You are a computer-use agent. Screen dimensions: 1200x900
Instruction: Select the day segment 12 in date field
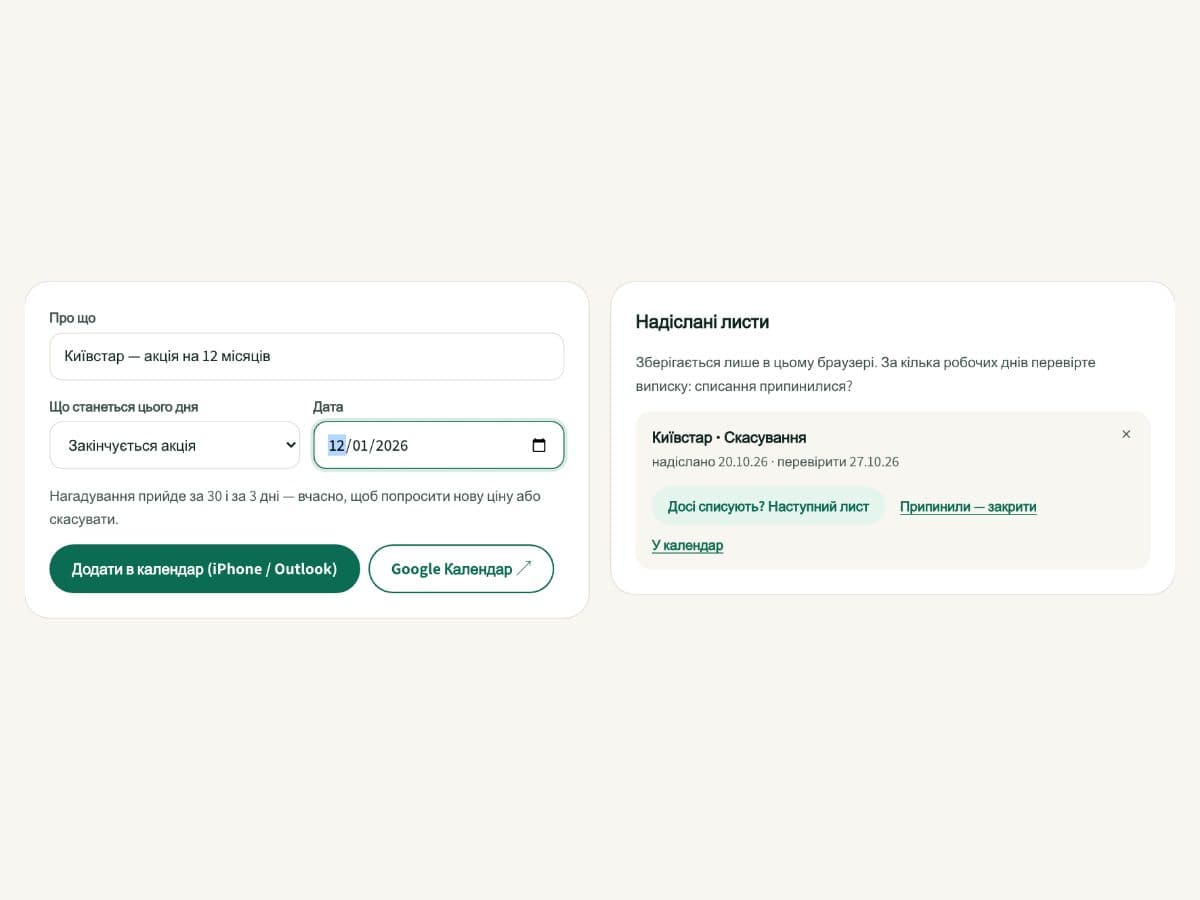pos(337,446)
